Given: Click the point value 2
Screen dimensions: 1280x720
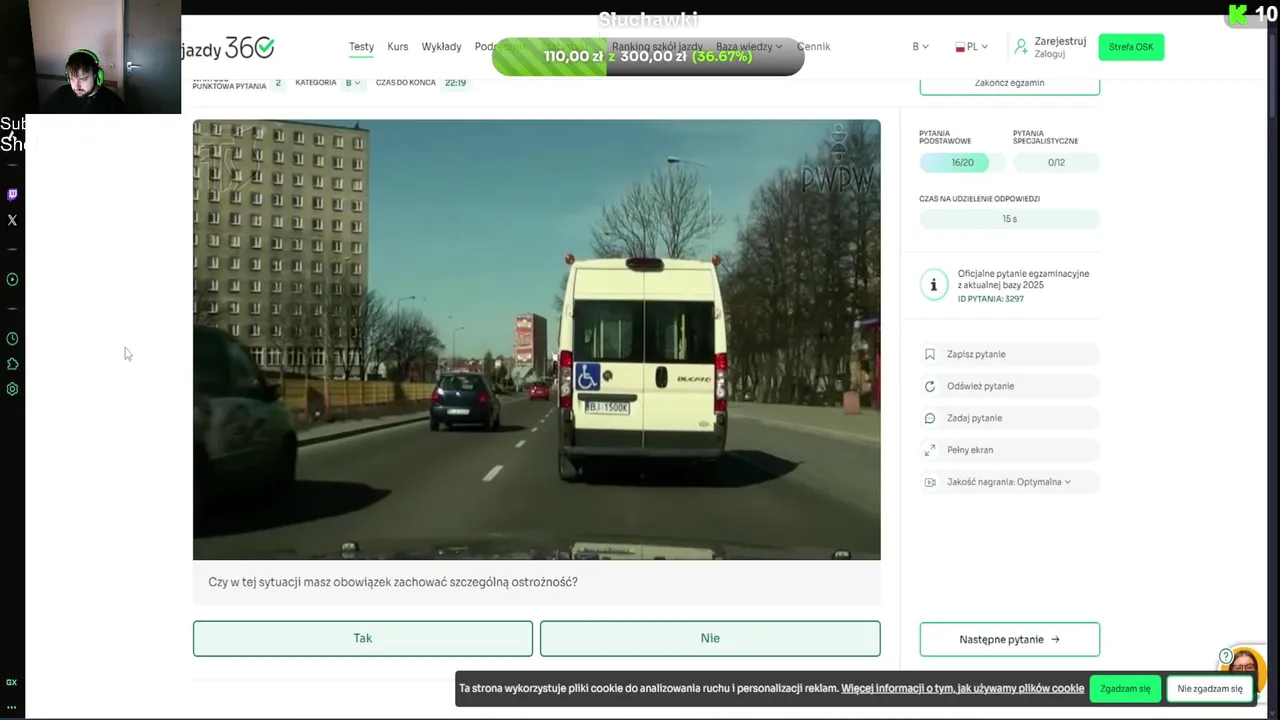Looking at the screenshot, I should (278, 83).
